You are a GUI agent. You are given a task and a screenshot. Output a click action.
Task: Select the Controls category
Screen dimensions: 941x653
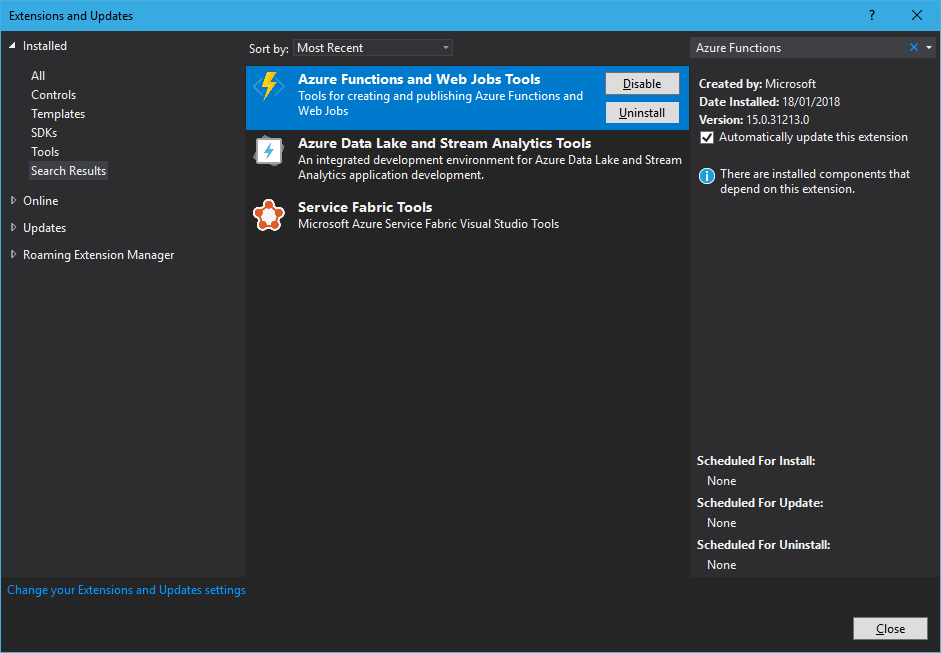point(53,94)
